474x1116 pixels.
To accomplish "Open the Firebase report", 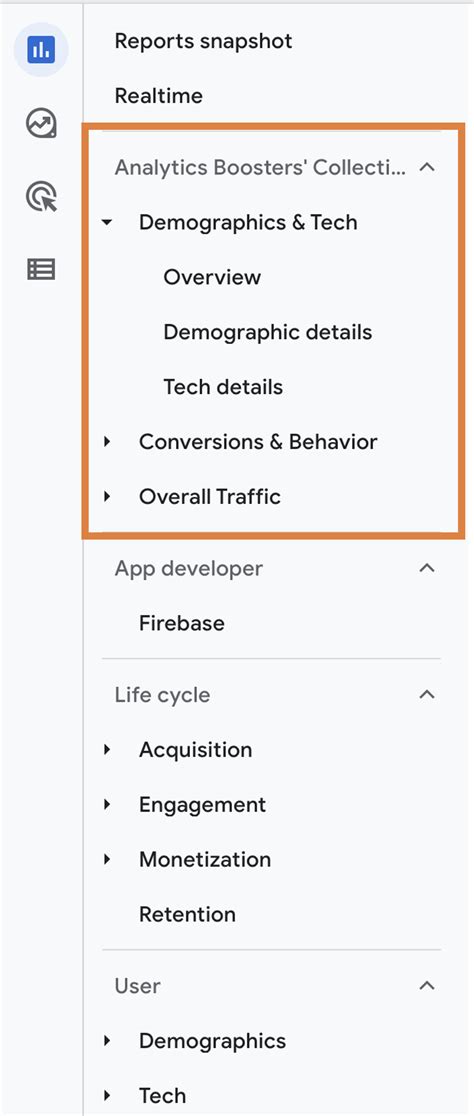I will tap(181, 623).
